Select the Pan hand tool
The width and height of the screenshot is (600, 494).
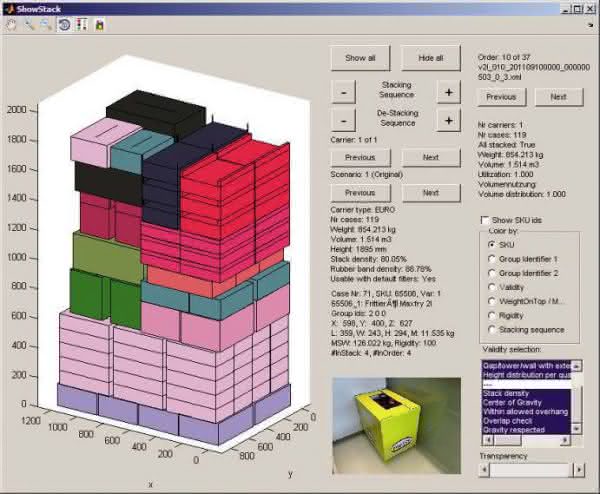click(x=12, y=25)
